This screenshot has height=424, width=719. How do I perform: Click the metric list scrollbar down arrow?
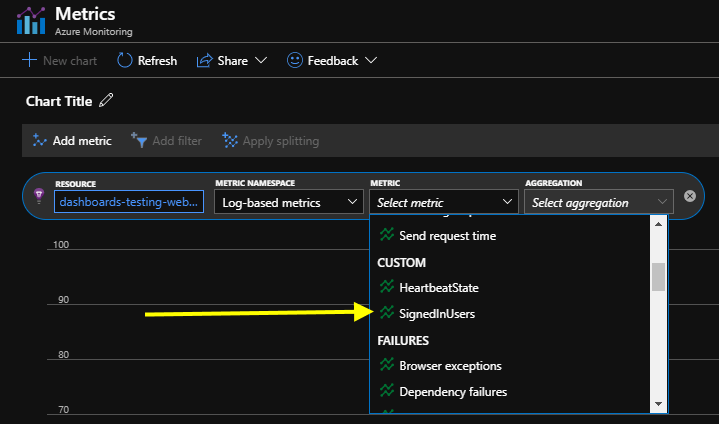[658, 403]
